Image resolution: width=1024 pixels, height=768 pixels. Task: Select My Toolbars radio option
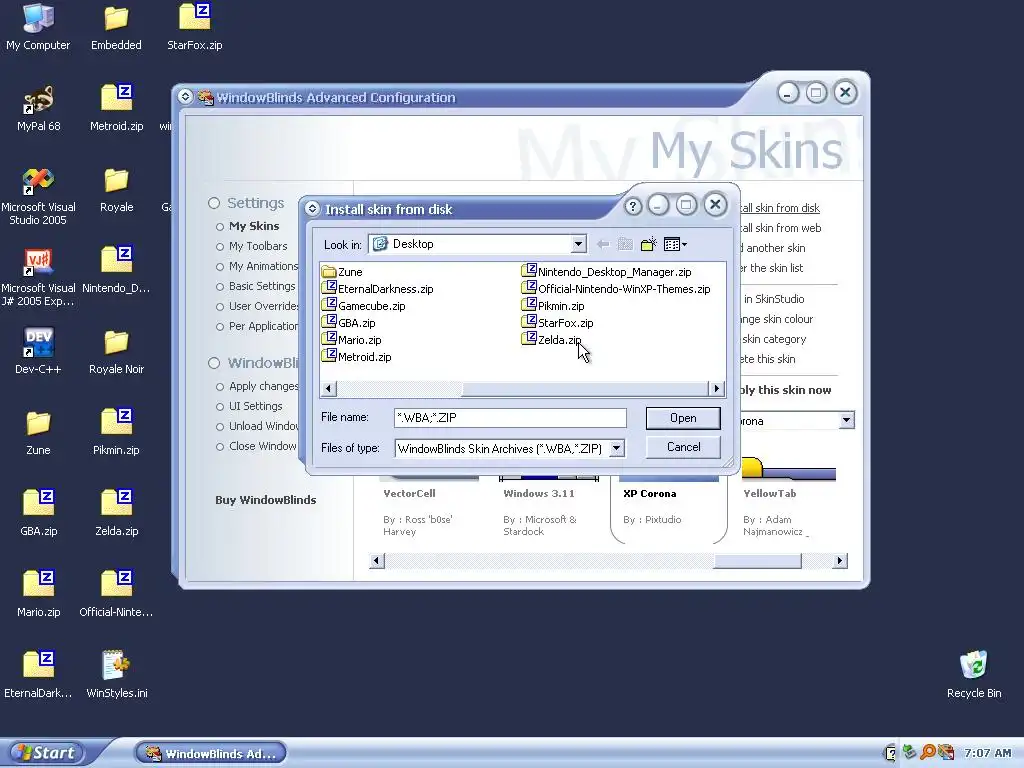click(251, 246)
